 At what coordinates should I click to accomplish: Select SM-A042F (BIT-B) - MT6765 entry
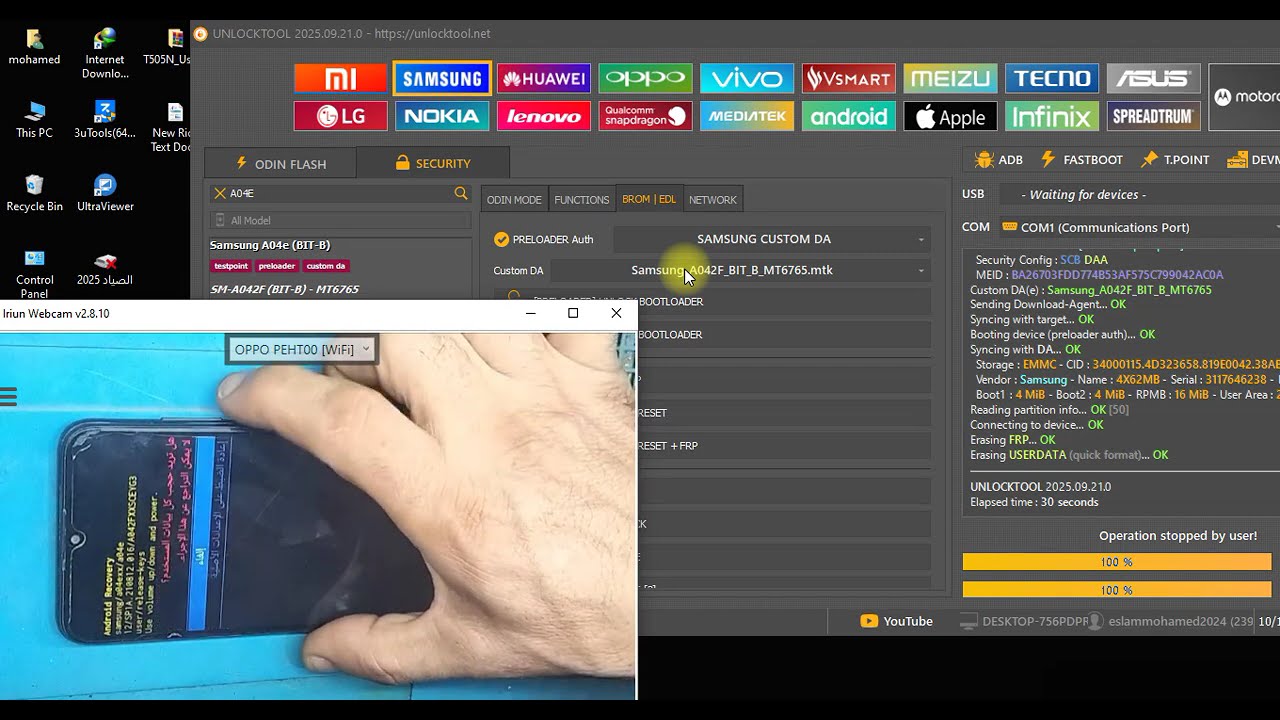click(x=284, y=289)
